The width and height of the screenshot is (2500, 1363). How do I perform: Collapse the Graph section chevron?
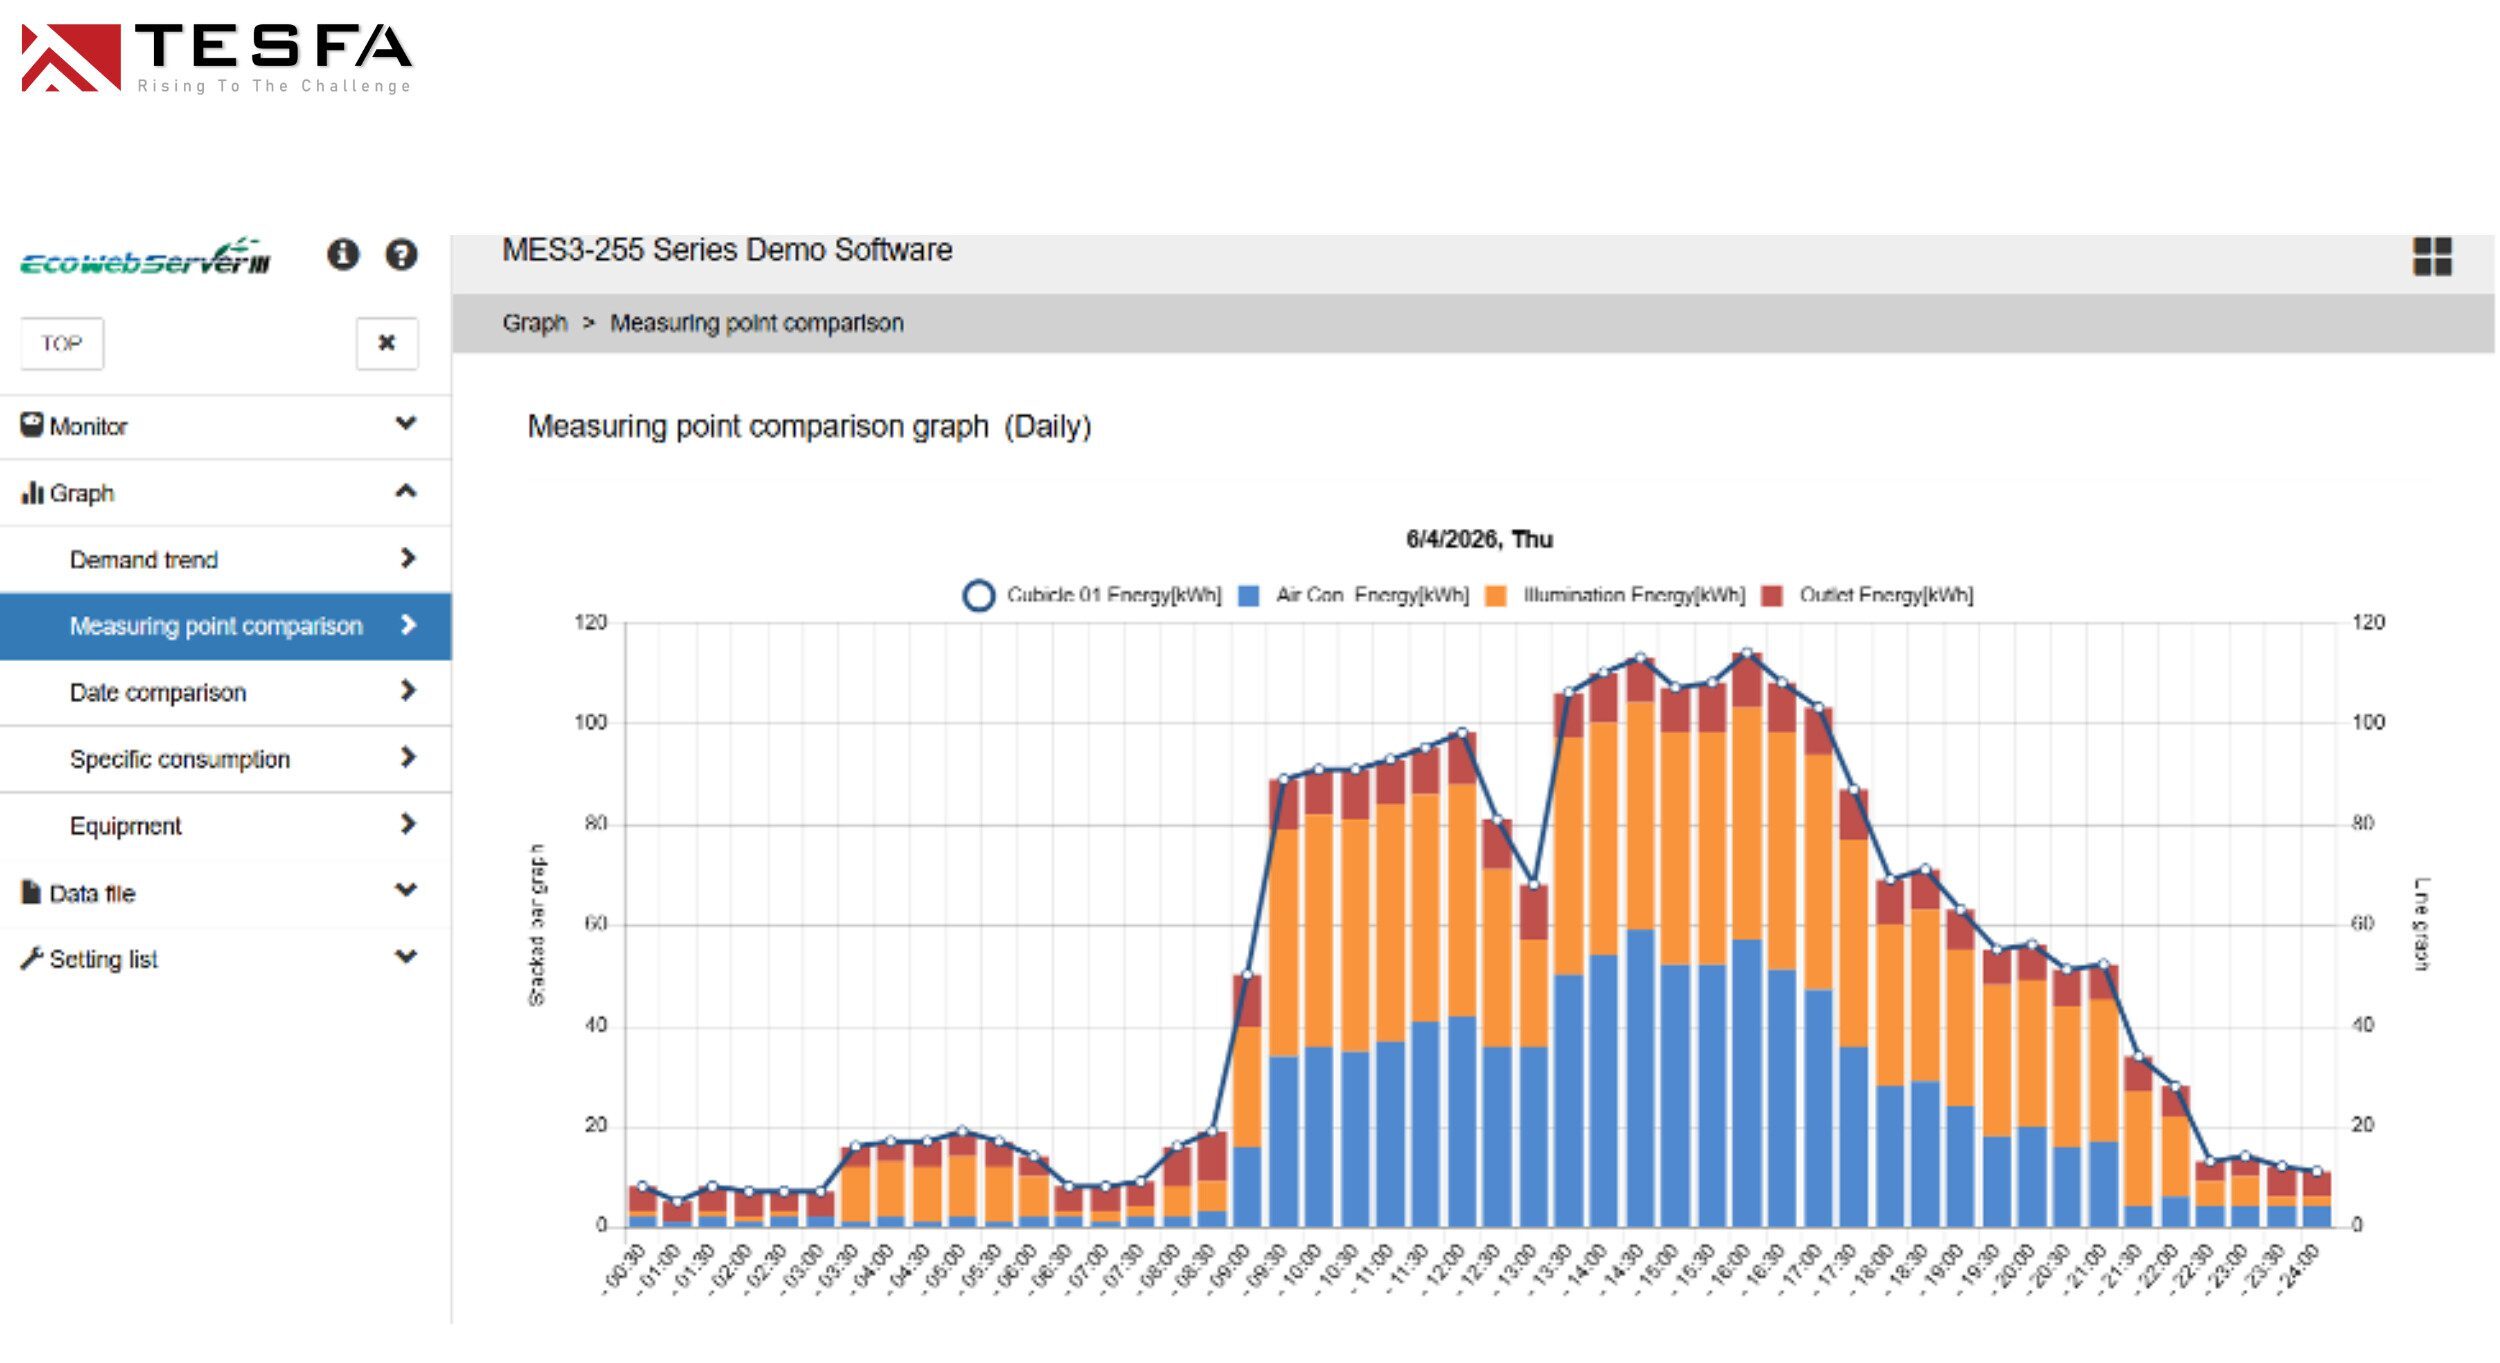click(405, 490)
